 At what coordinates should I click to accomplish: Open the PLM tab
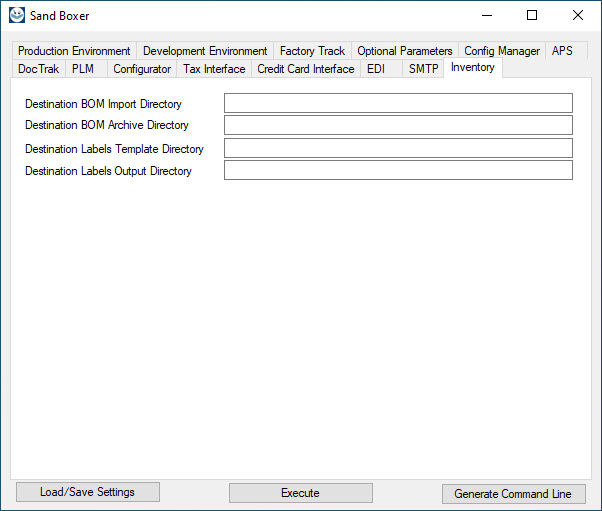[x=83, y=69]
